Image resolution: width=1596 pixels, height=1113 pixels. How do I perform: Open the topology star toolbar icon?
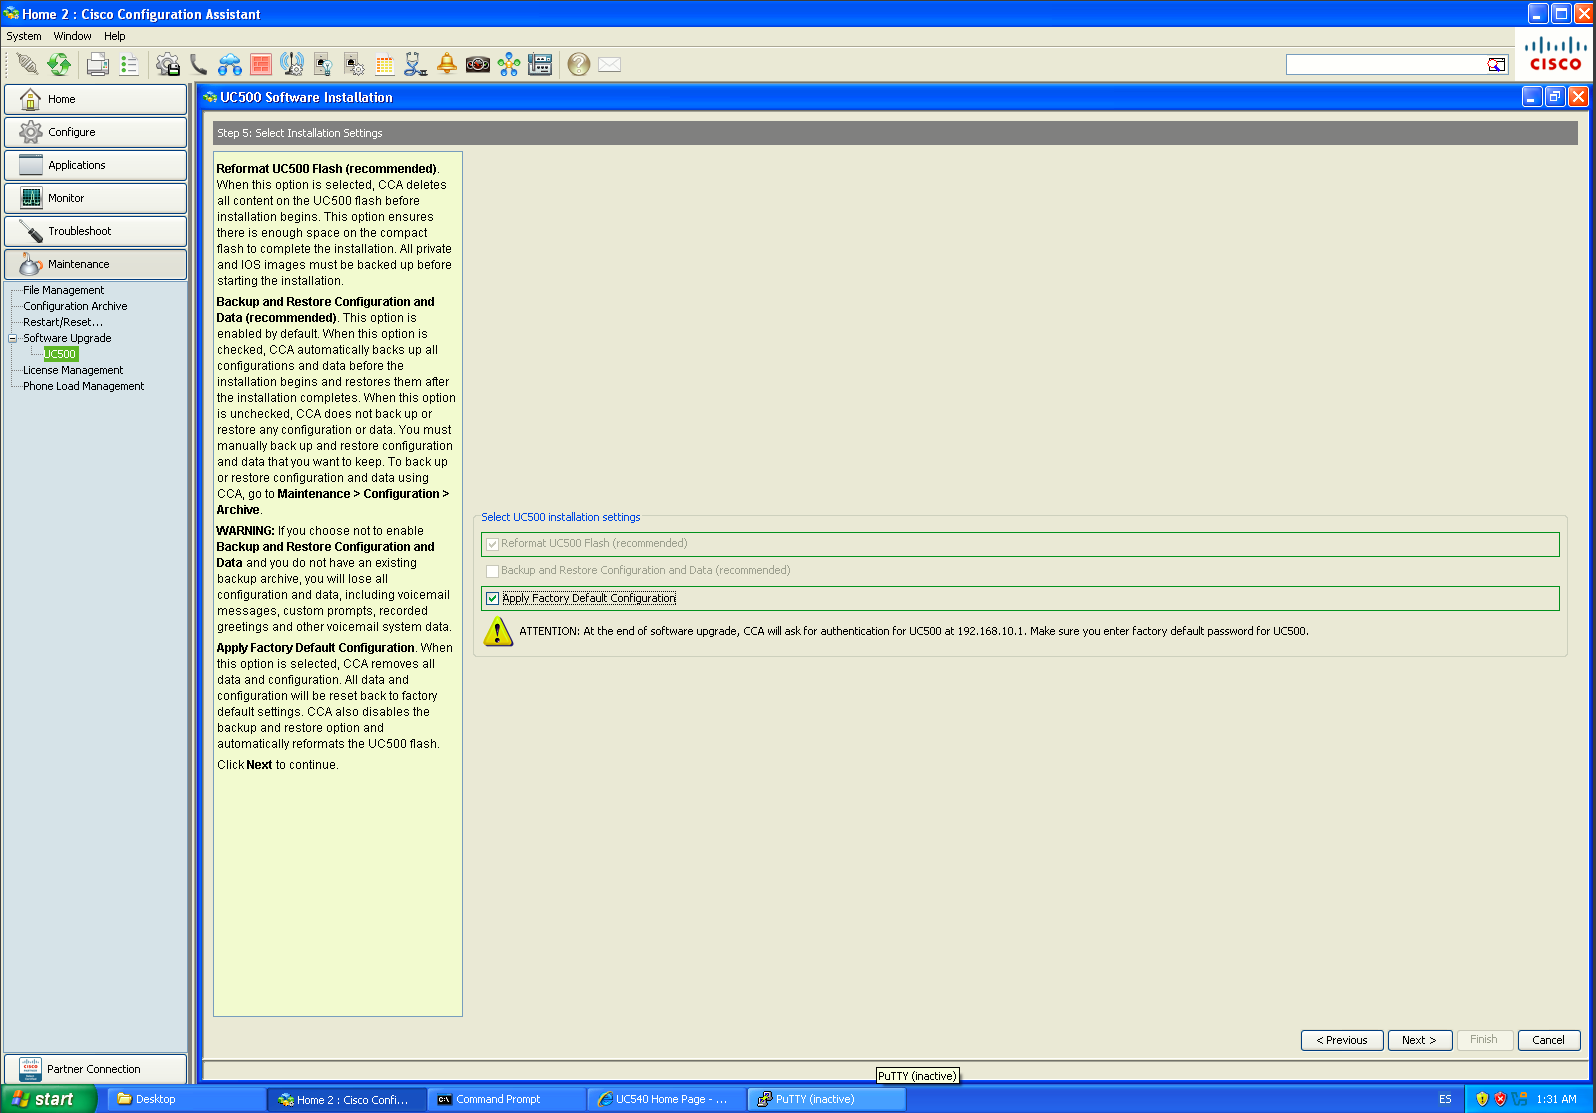pos(509,64)
